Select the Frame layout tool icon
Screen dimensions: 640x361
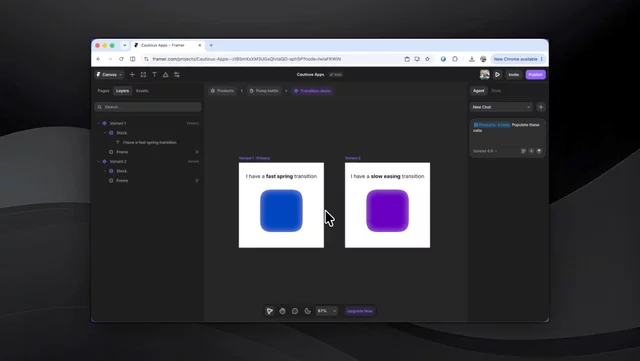tap(143, 75)
